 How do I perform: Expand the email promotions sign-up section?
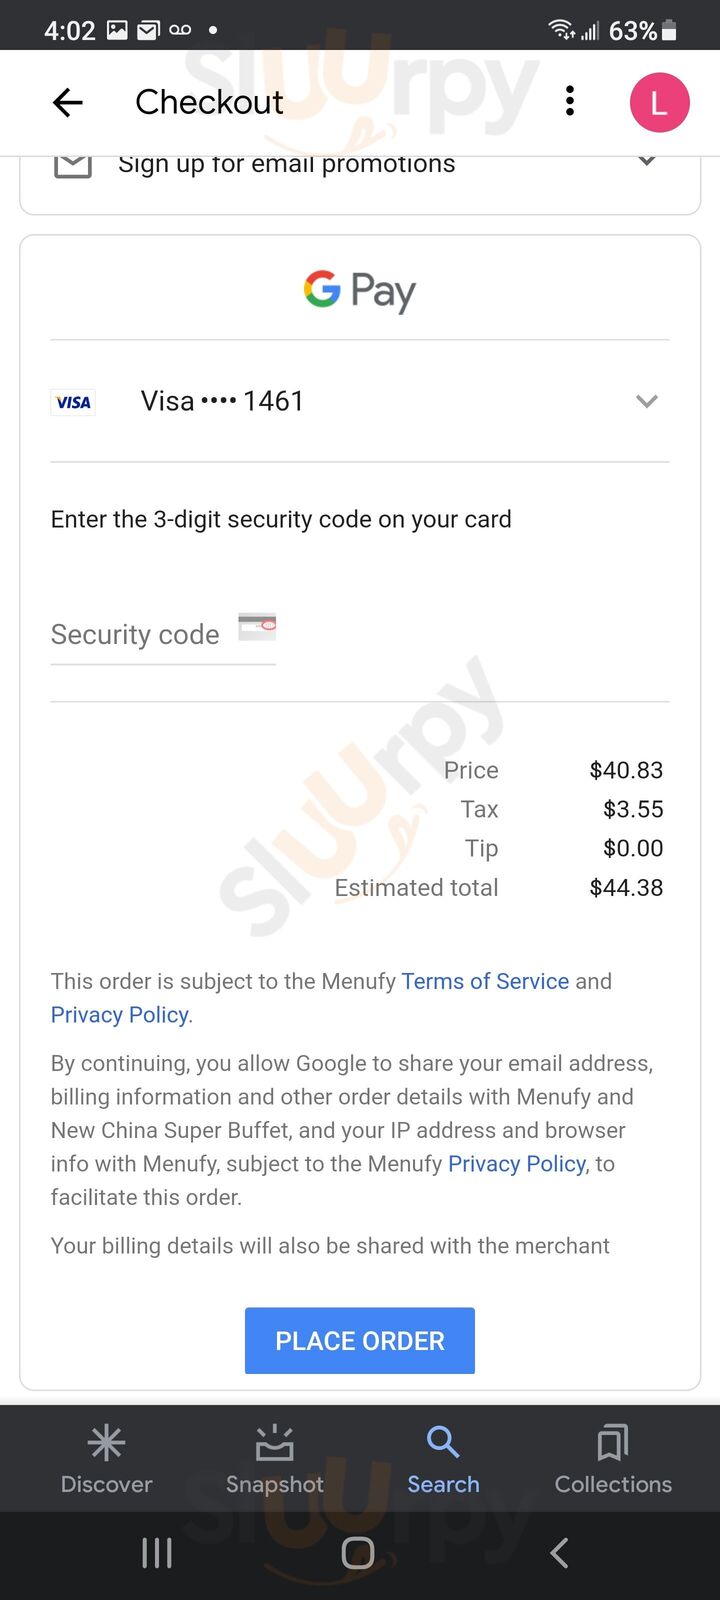pyautogui.click(x=647, y=162)
